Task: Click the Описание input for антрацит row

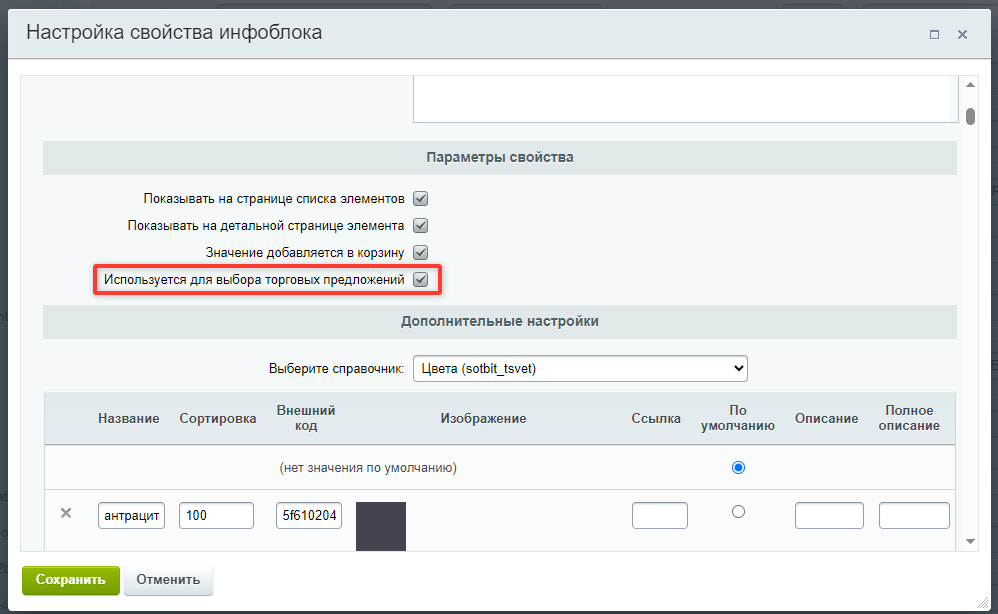Action: click(829, 515)
